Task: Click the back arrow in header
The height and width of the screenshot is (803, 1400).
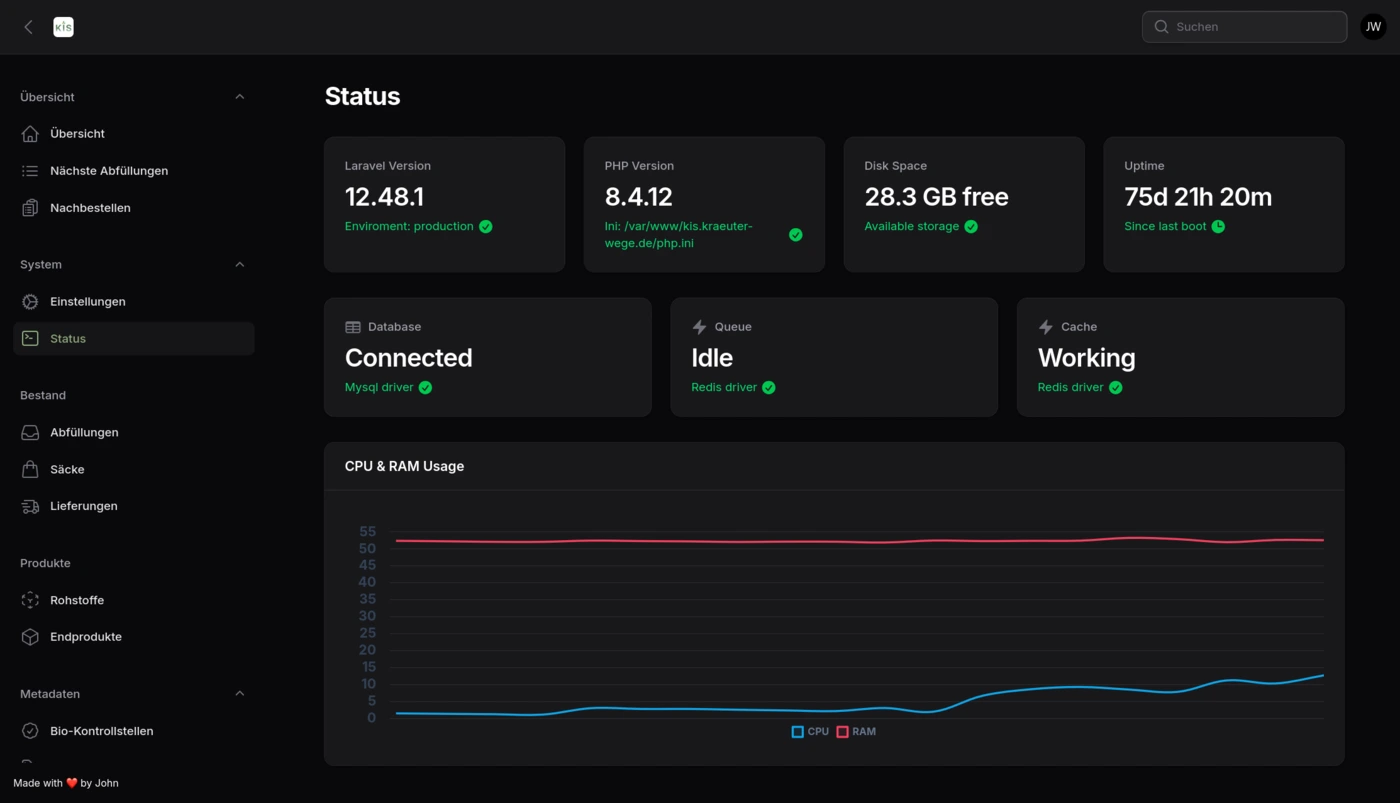Action: (x=28, y=27)
